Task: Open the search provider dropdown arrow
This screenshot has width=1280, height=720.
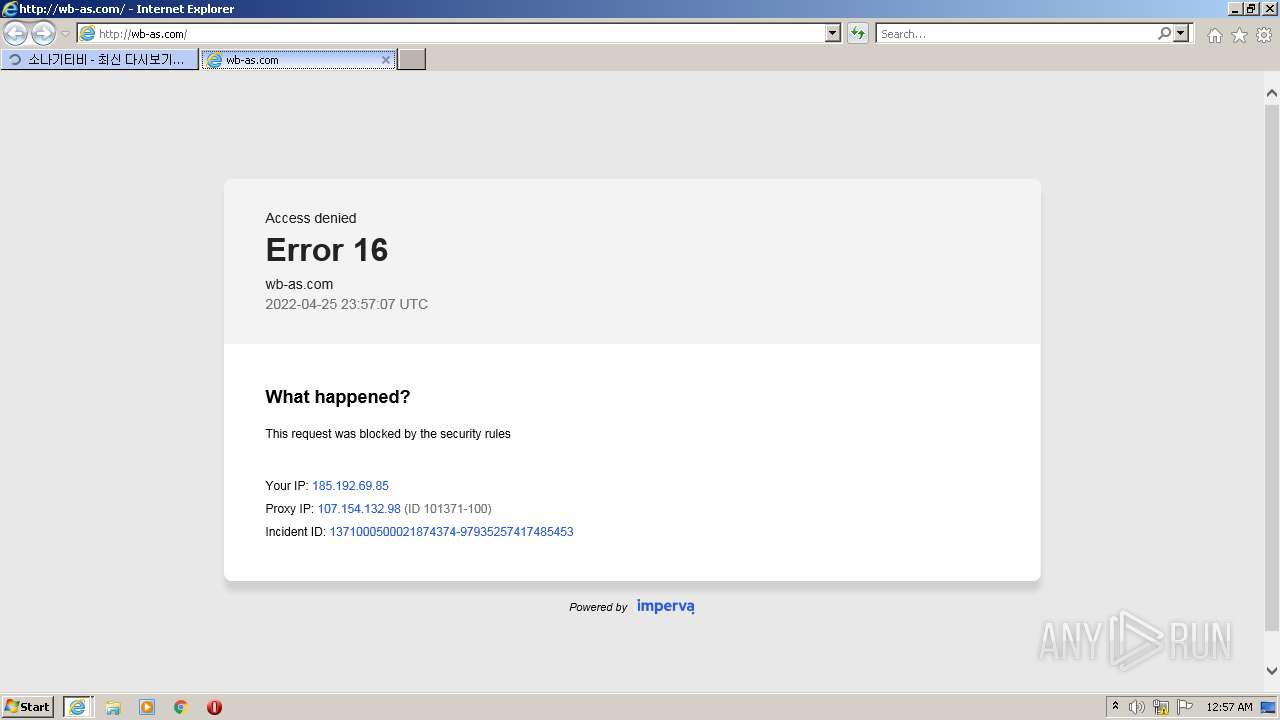Action: click(x=1182, y=33)
